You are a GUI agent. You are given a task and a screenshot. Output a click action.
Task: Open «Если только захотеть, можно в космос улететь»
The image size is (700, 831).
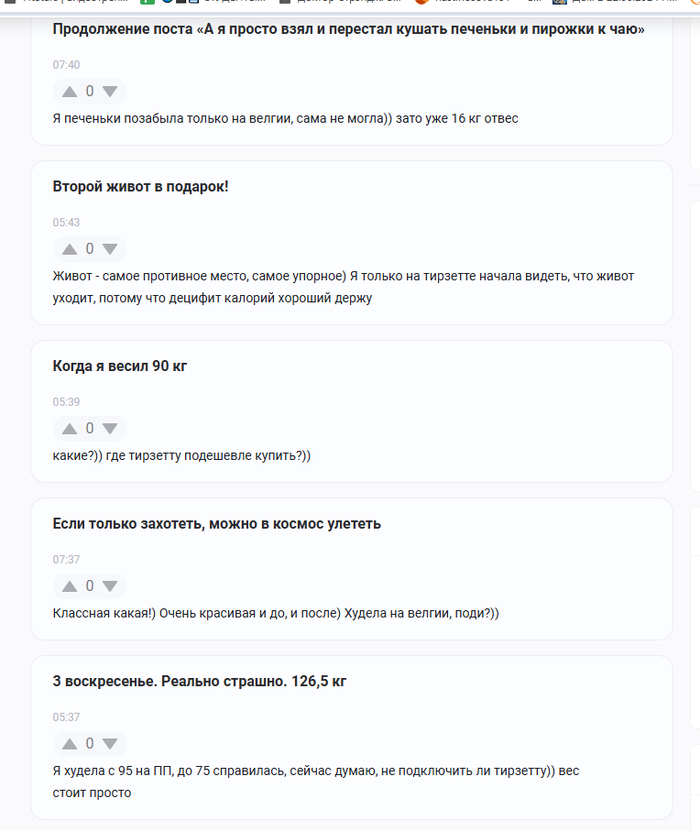[x=217, y=524]
